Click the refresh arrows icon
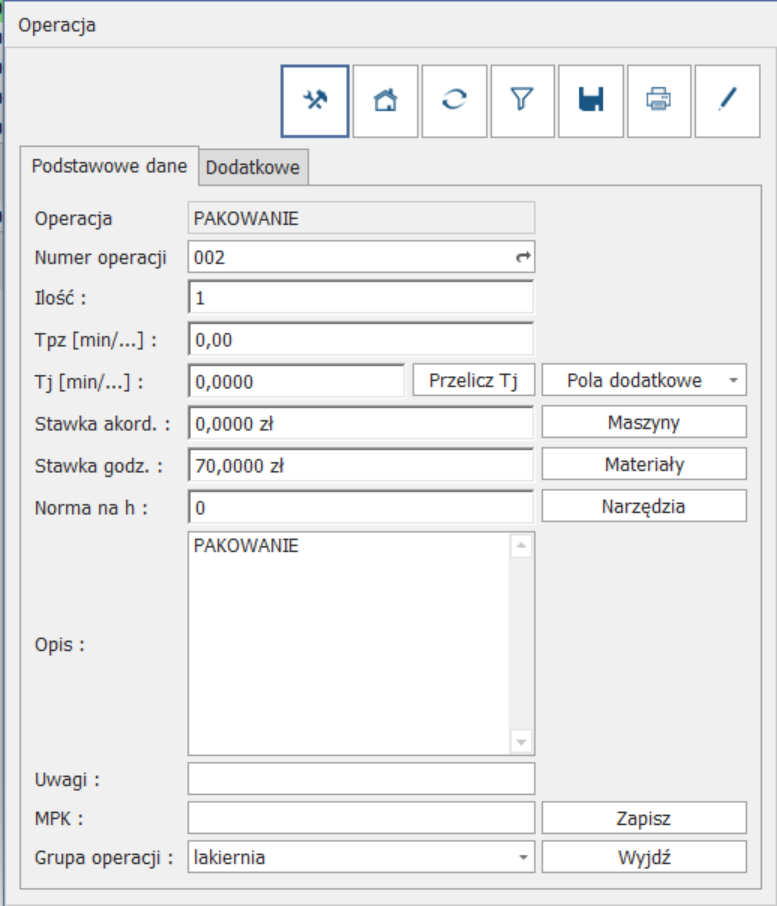 pos(454,101)
